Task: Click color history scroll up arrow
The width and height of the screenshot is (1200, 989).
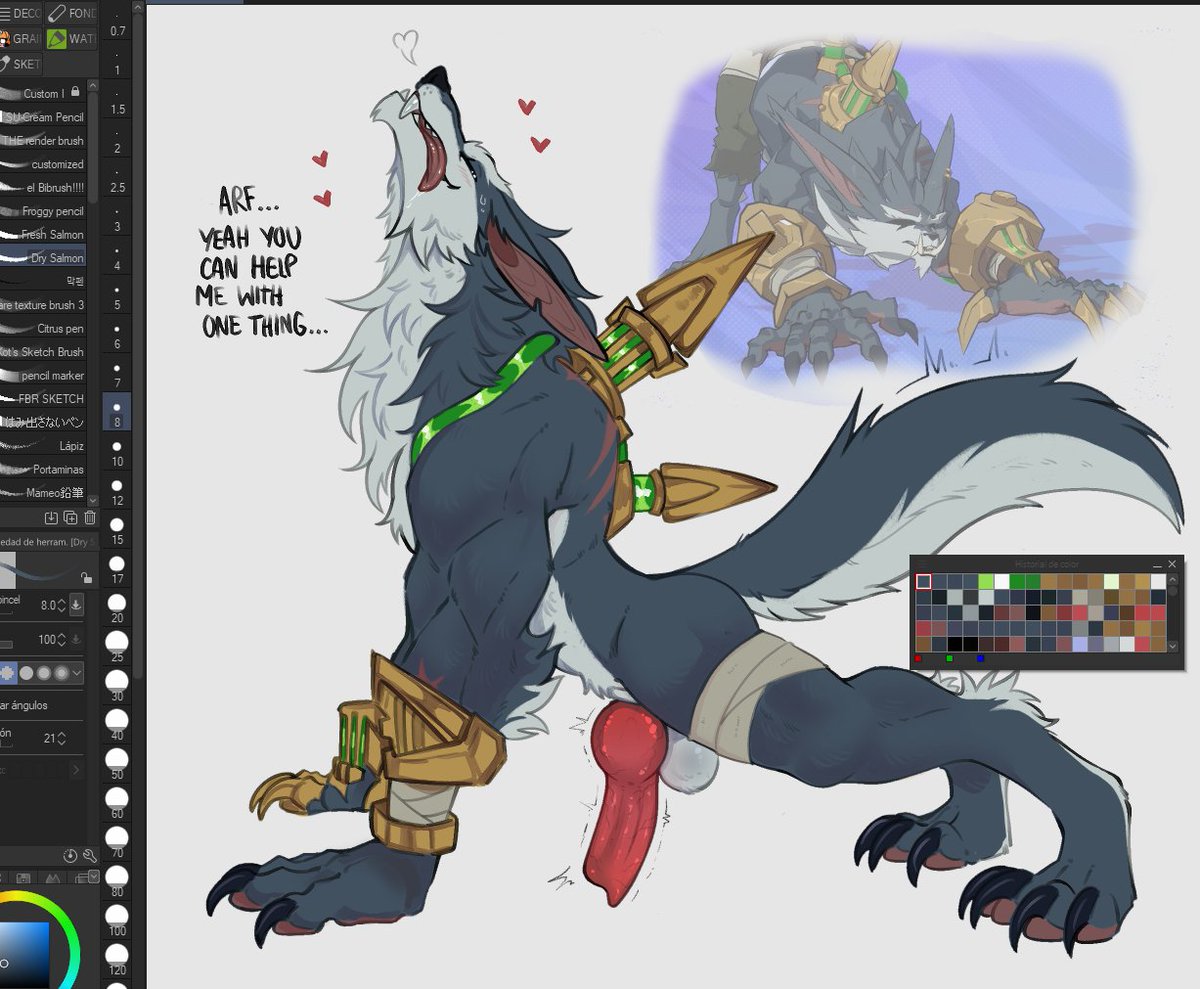Action: click(1173, 579)
